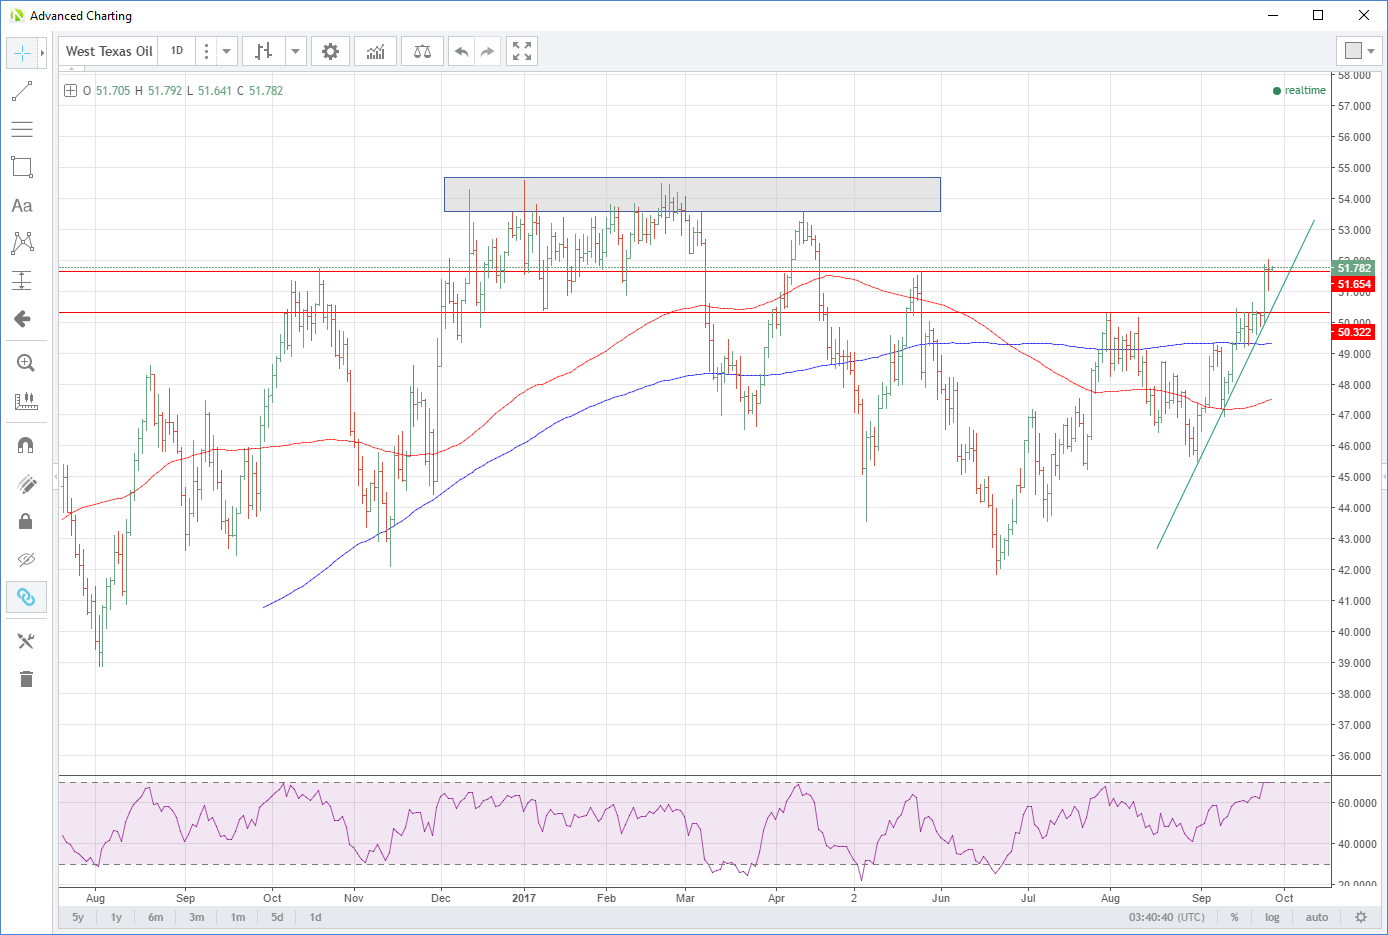The width and height of the screenshot is (1388, 935).
Task: Activate the zoom in magnifier tool
Action: [x=26, y=363]
